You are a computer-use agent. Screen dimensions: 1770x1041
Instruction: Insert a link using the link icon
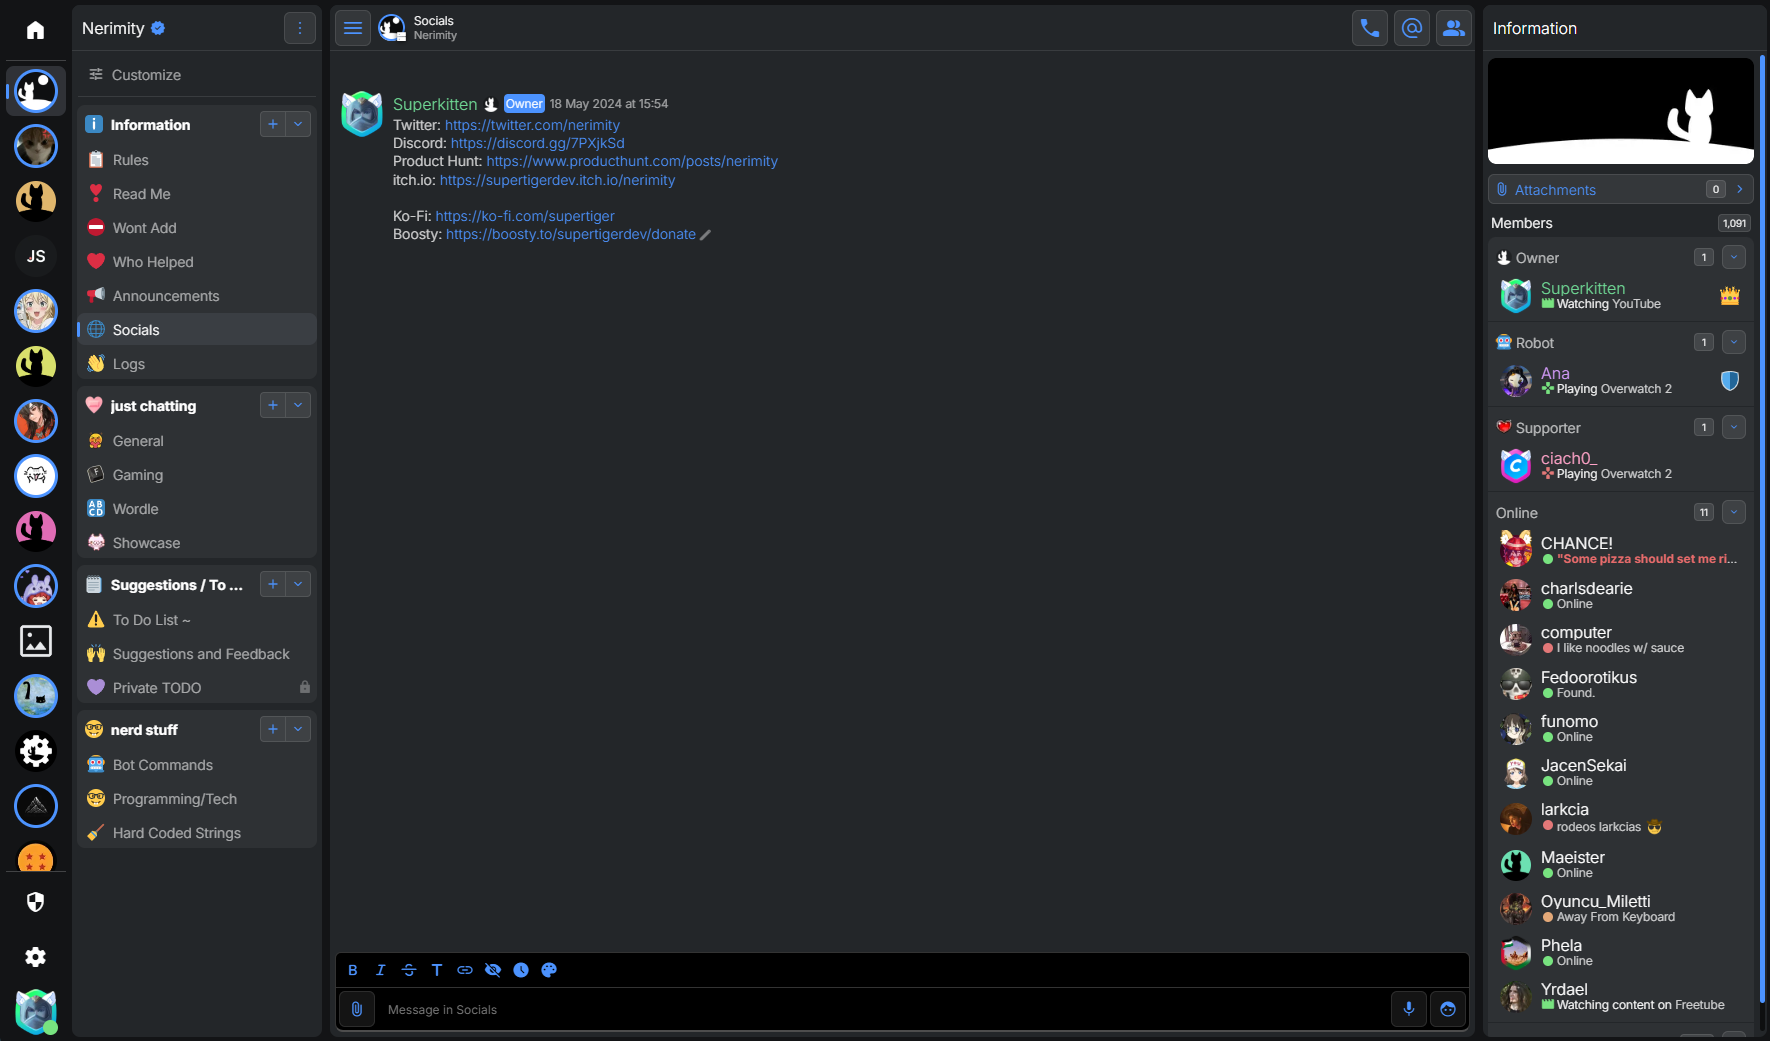click(465, 970)
